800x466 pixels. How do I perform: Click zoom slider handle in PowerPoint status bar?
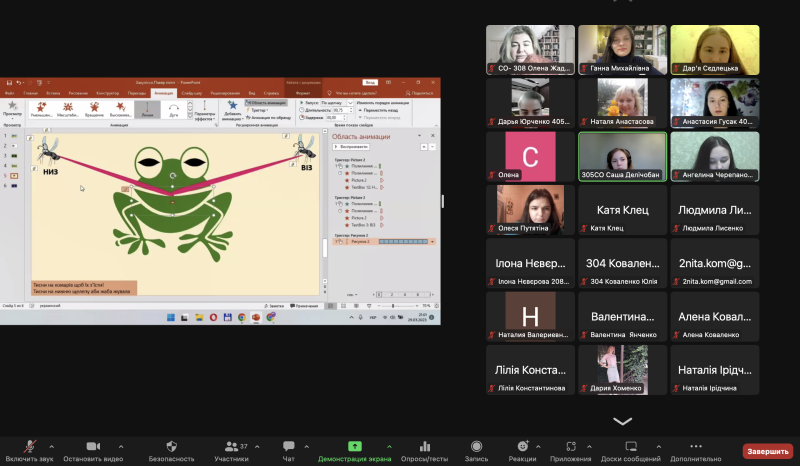pos(392,306)
